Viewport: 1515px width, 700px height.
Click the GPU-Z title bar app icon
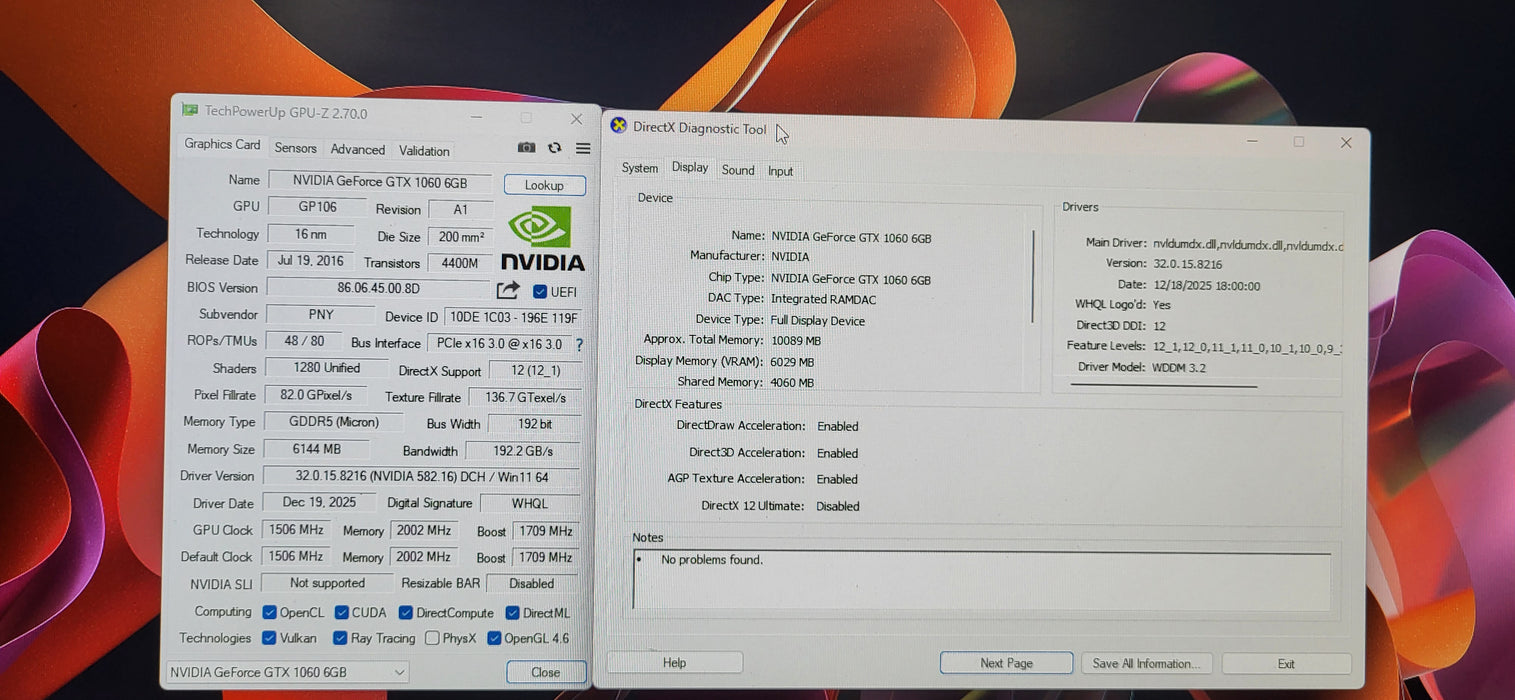point(189,110)
